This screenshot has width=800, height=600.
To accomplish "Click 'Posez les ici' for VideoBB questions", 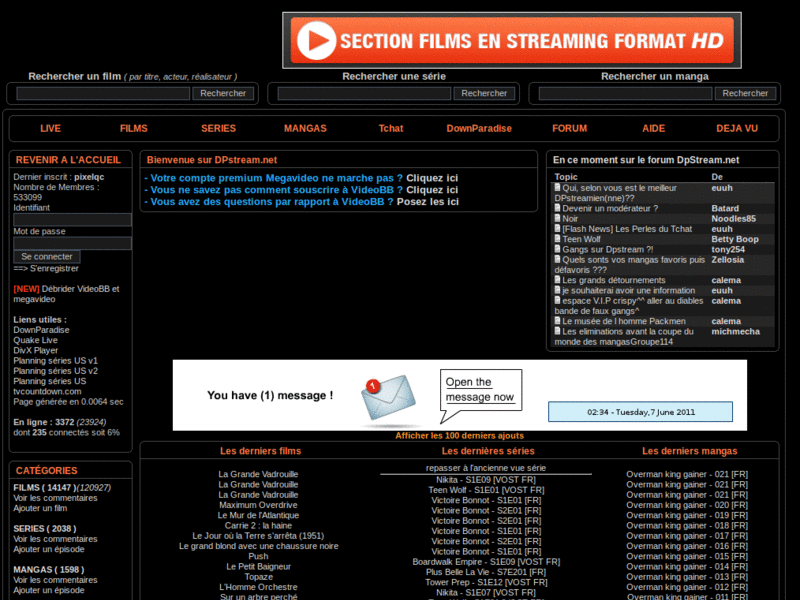I will click(428, 202).
